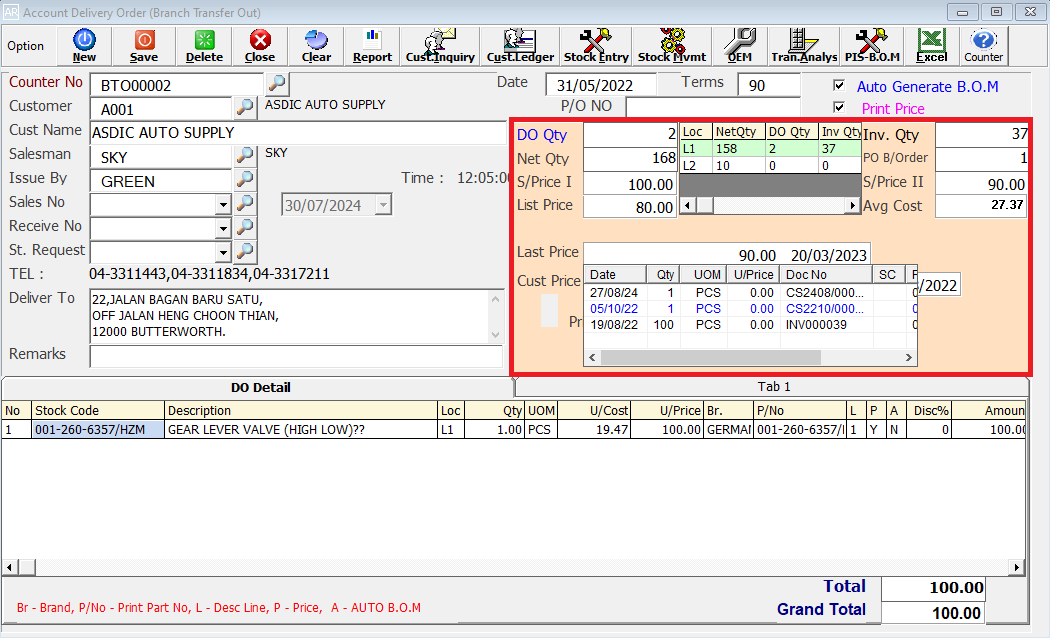
Task: Toggle Auto Generate B.O.M checkbox
Action: point(839,85)
